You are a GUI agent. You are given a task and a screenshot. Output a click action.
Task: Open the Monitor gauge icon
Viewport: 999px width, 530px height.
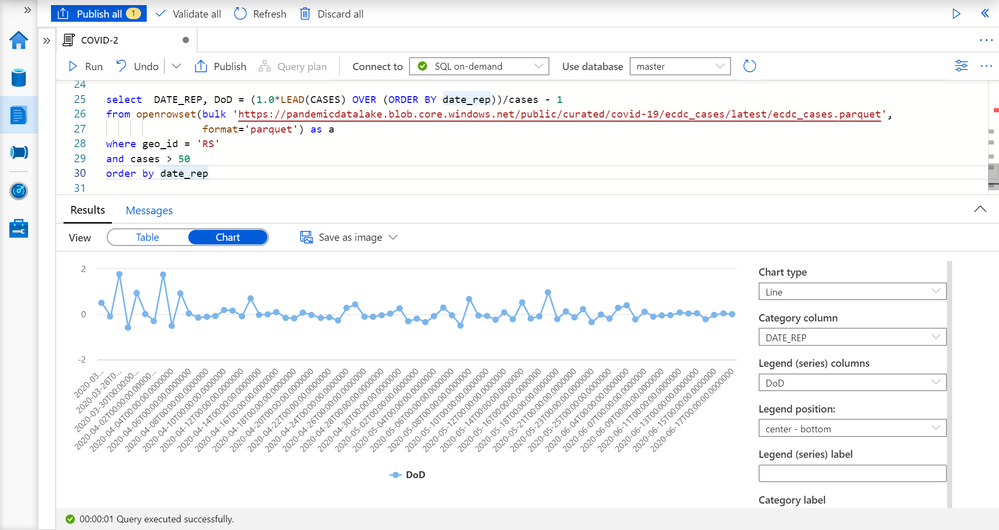click(x=18, y=190)
